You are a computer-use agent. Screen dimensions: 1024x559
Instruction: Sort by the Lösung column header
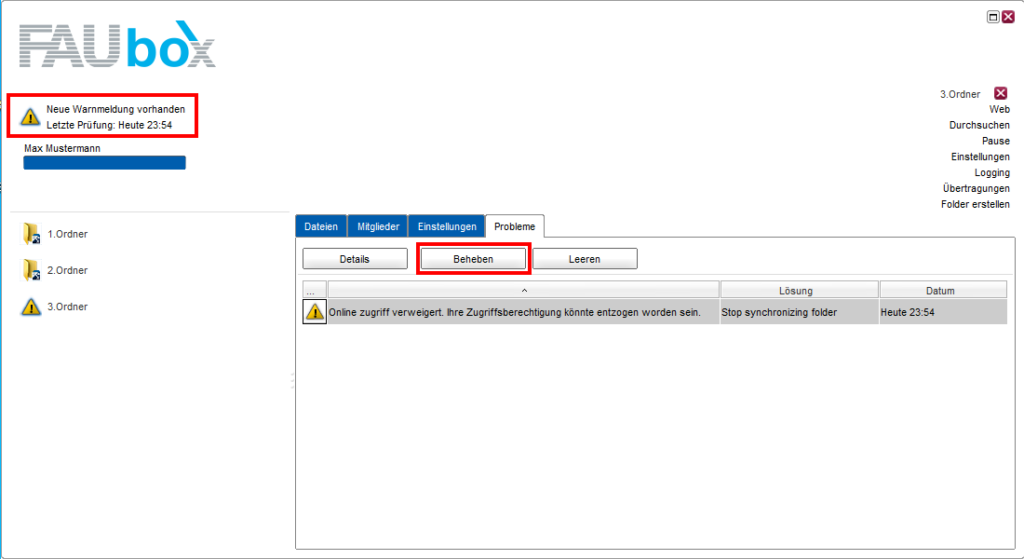[798, 290]
